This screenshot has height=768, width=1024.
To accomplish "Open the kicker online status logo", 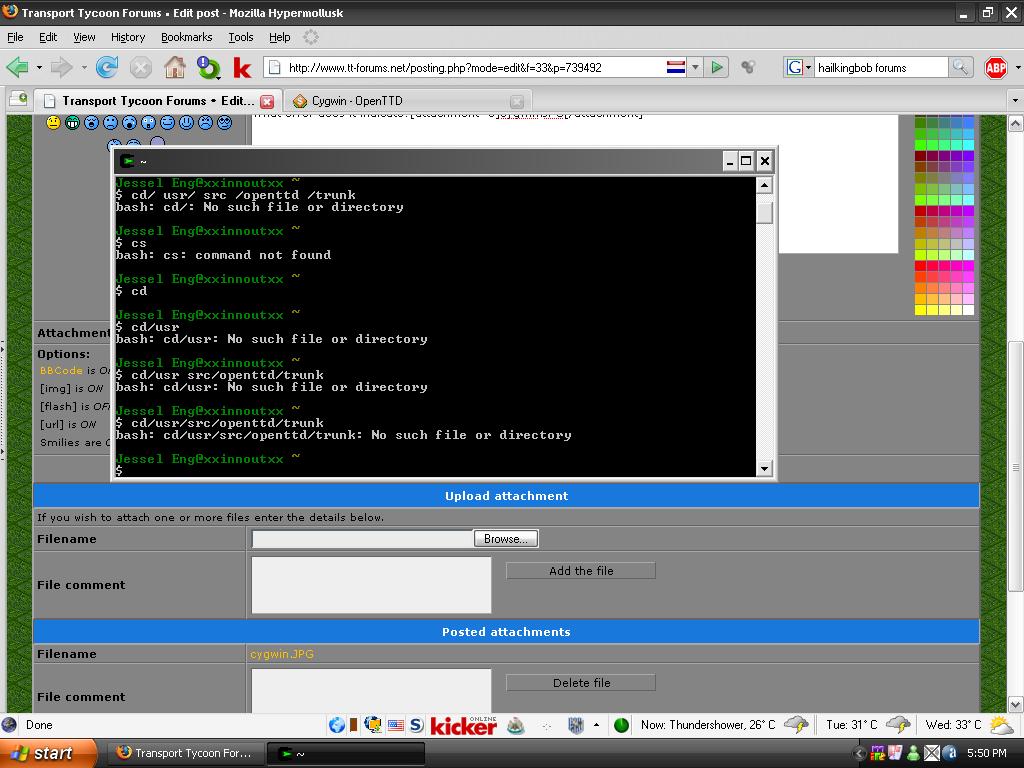I will pyautogui.click(x=463, y=725).
